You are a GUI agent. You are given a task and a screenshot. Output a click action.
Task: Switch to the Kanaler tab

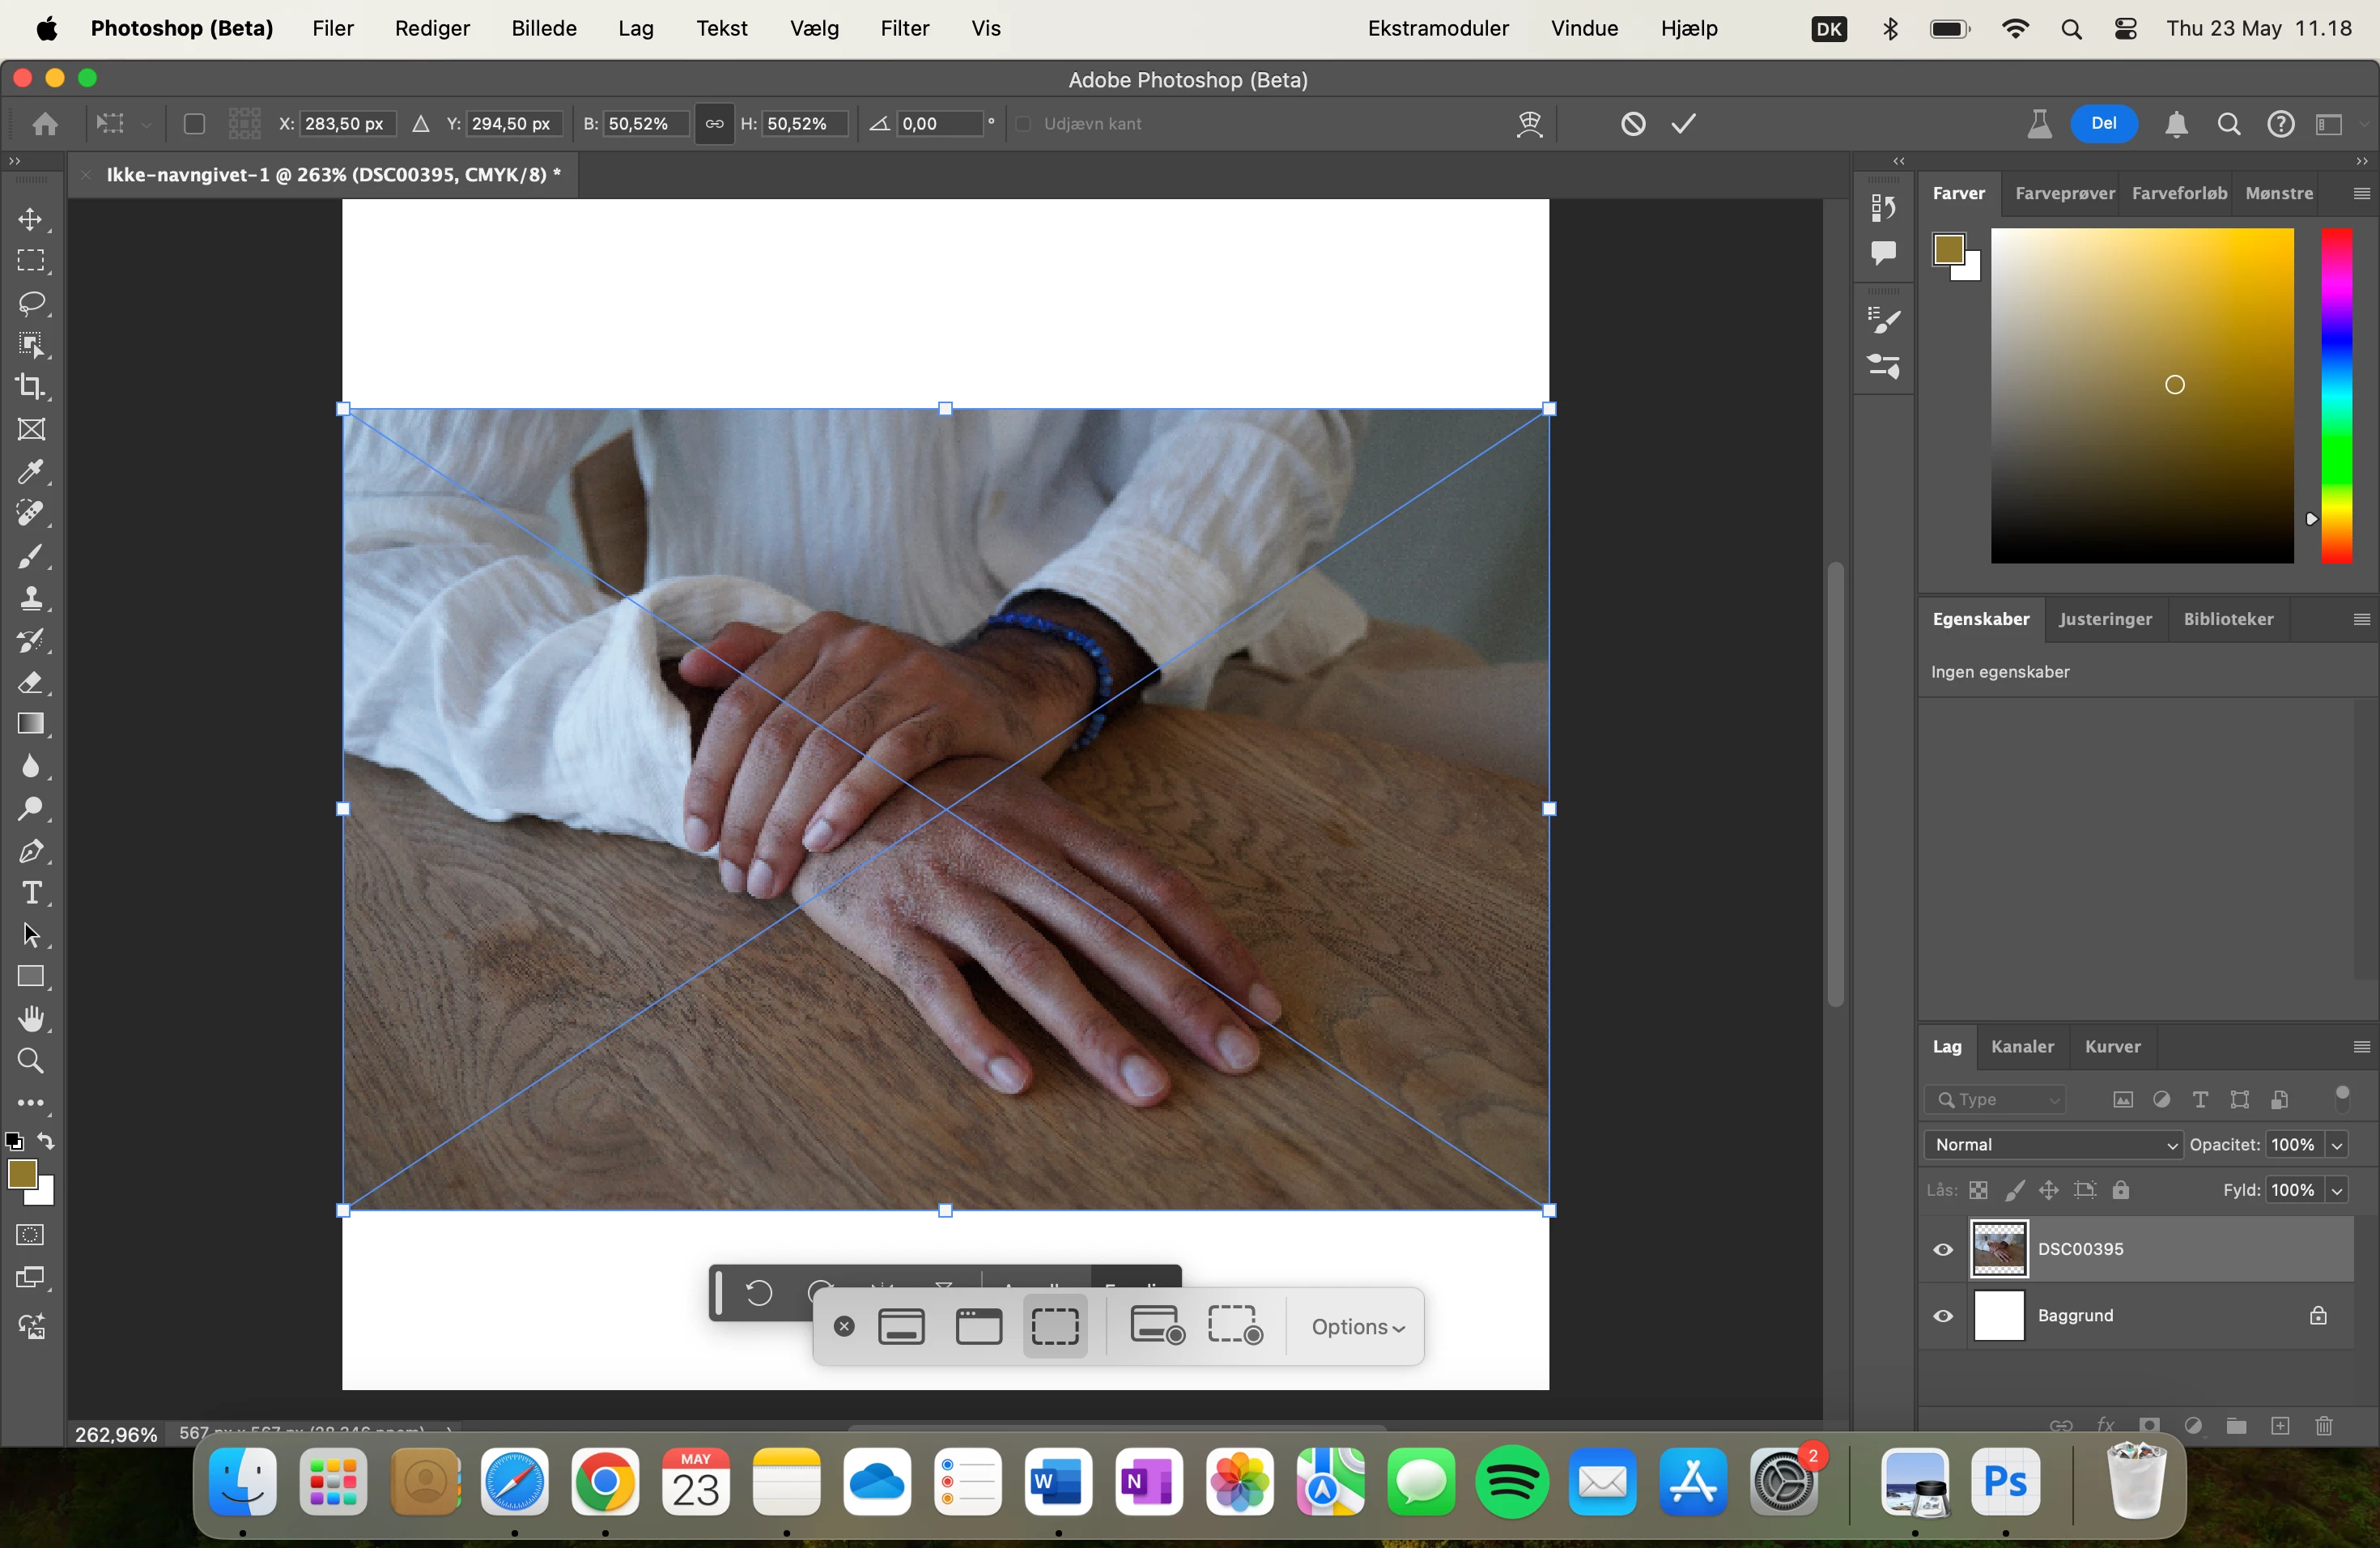2021,1047
